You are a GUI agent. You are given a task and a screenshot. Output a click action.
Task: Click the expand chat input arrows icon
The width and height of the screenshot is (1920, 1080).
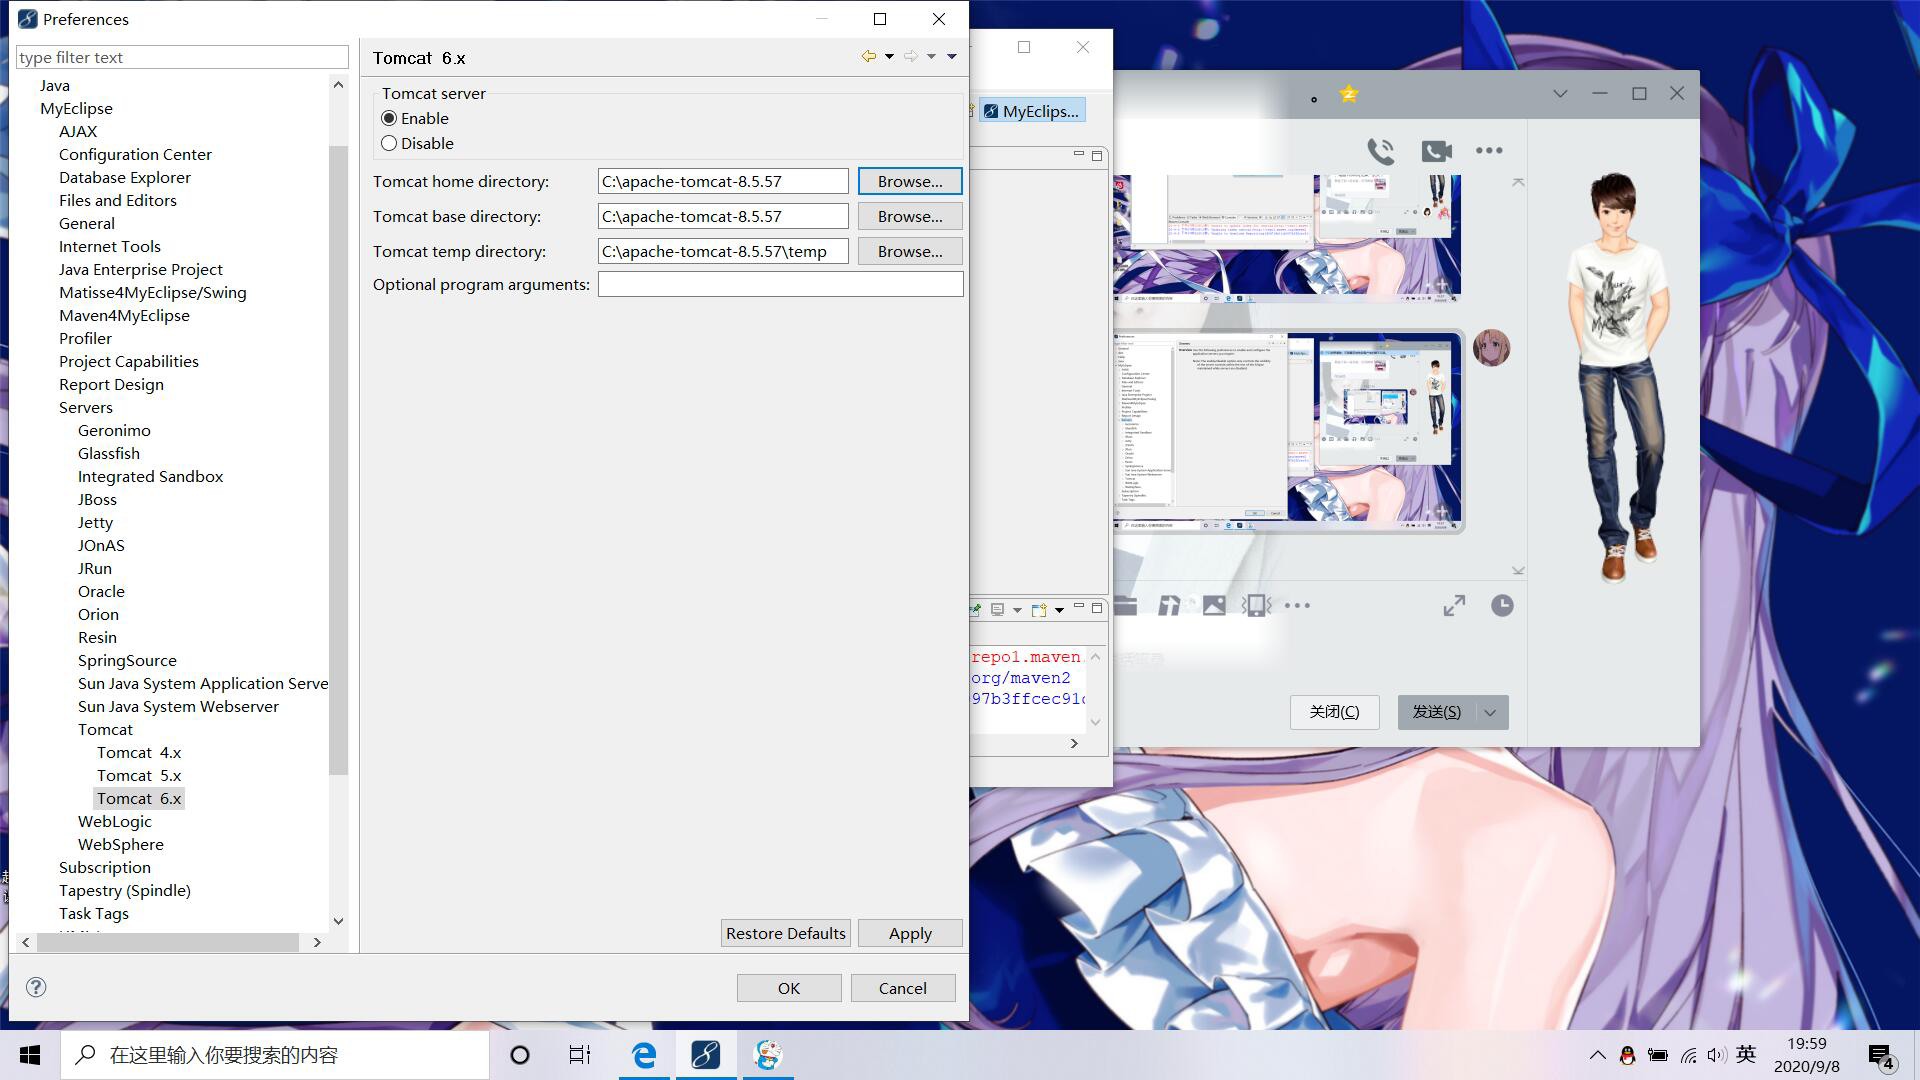pos(1454,606)
